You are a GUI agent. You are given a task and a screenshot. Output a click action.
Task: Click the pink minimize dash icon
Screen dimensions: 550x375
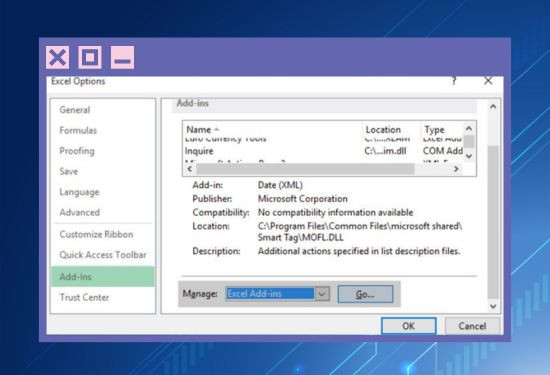[x=122, y=57]
